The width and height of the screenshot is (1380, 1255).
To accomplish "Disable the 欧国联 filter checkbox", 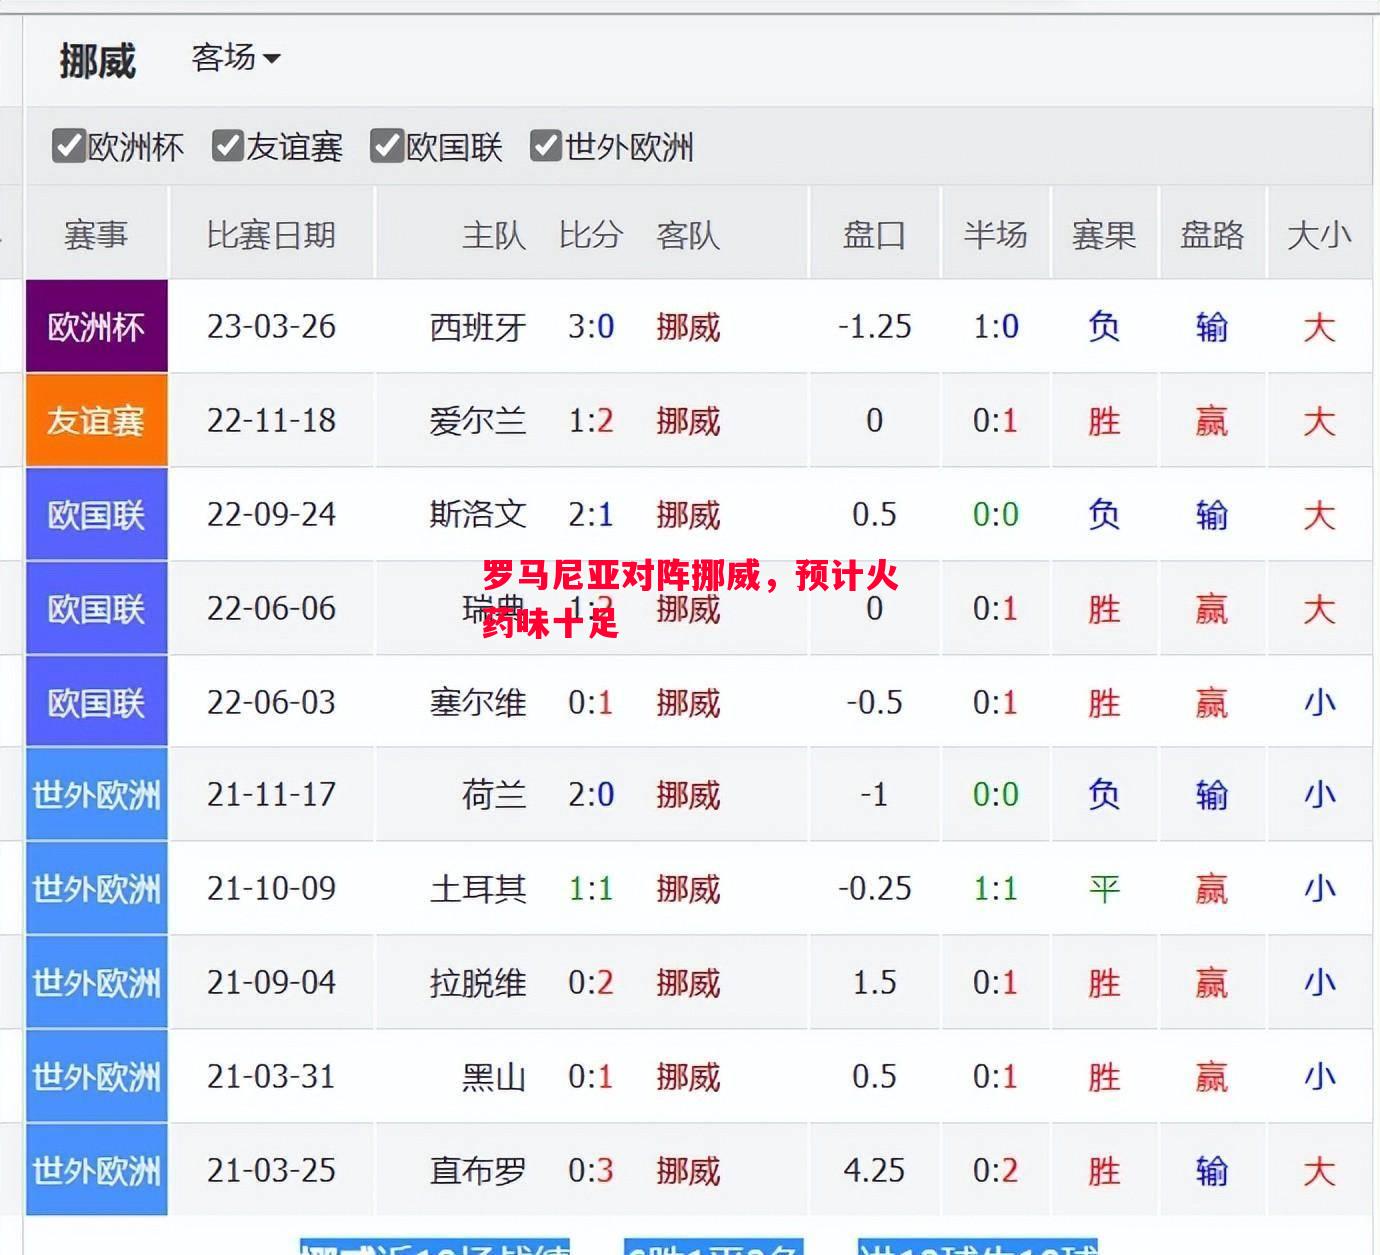I will 389,146.
